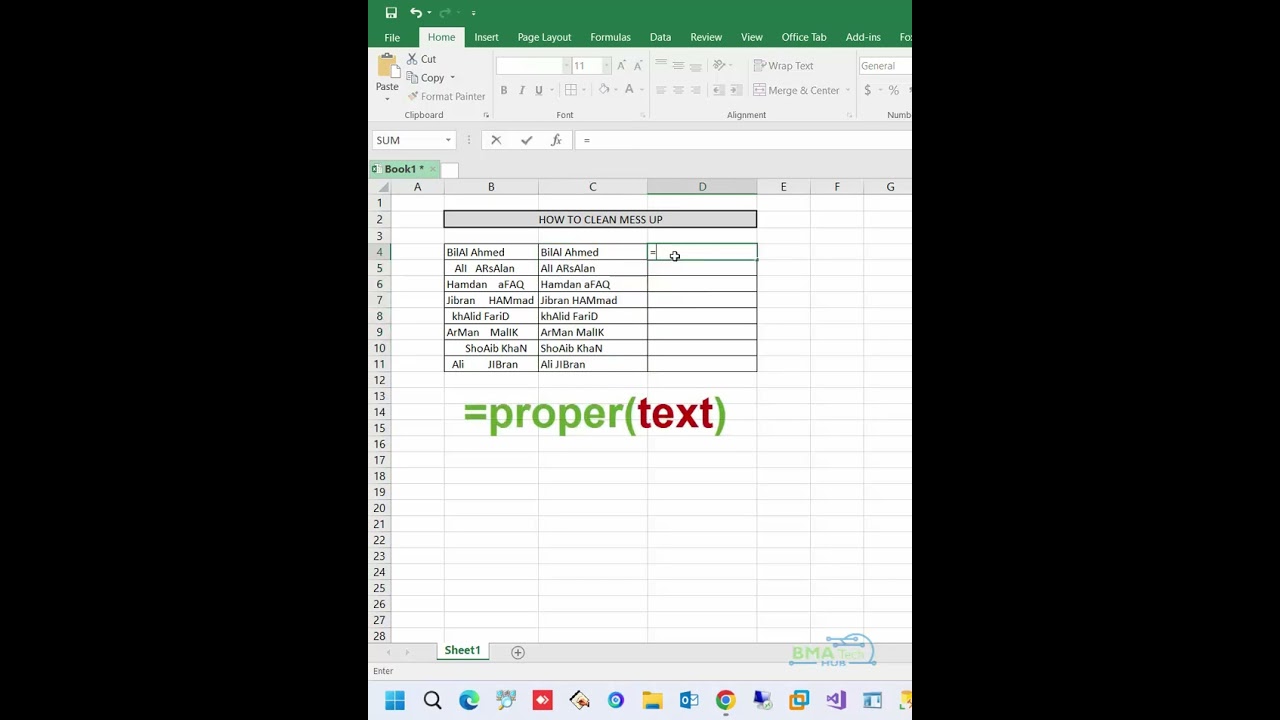The width and height of the screenshot is (1280, 720).
Task: Open the Undo history dropdown arrow
Action: tap(429, 13)
